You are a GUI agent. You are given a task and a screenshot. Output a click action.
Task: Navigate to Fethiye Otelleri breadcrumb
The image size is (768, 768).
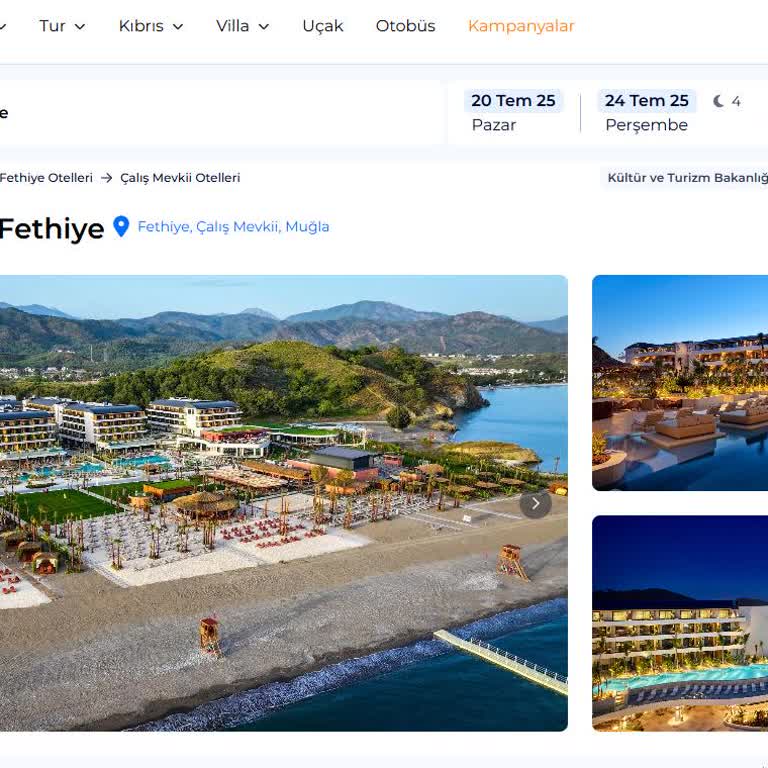coord(46,178)
